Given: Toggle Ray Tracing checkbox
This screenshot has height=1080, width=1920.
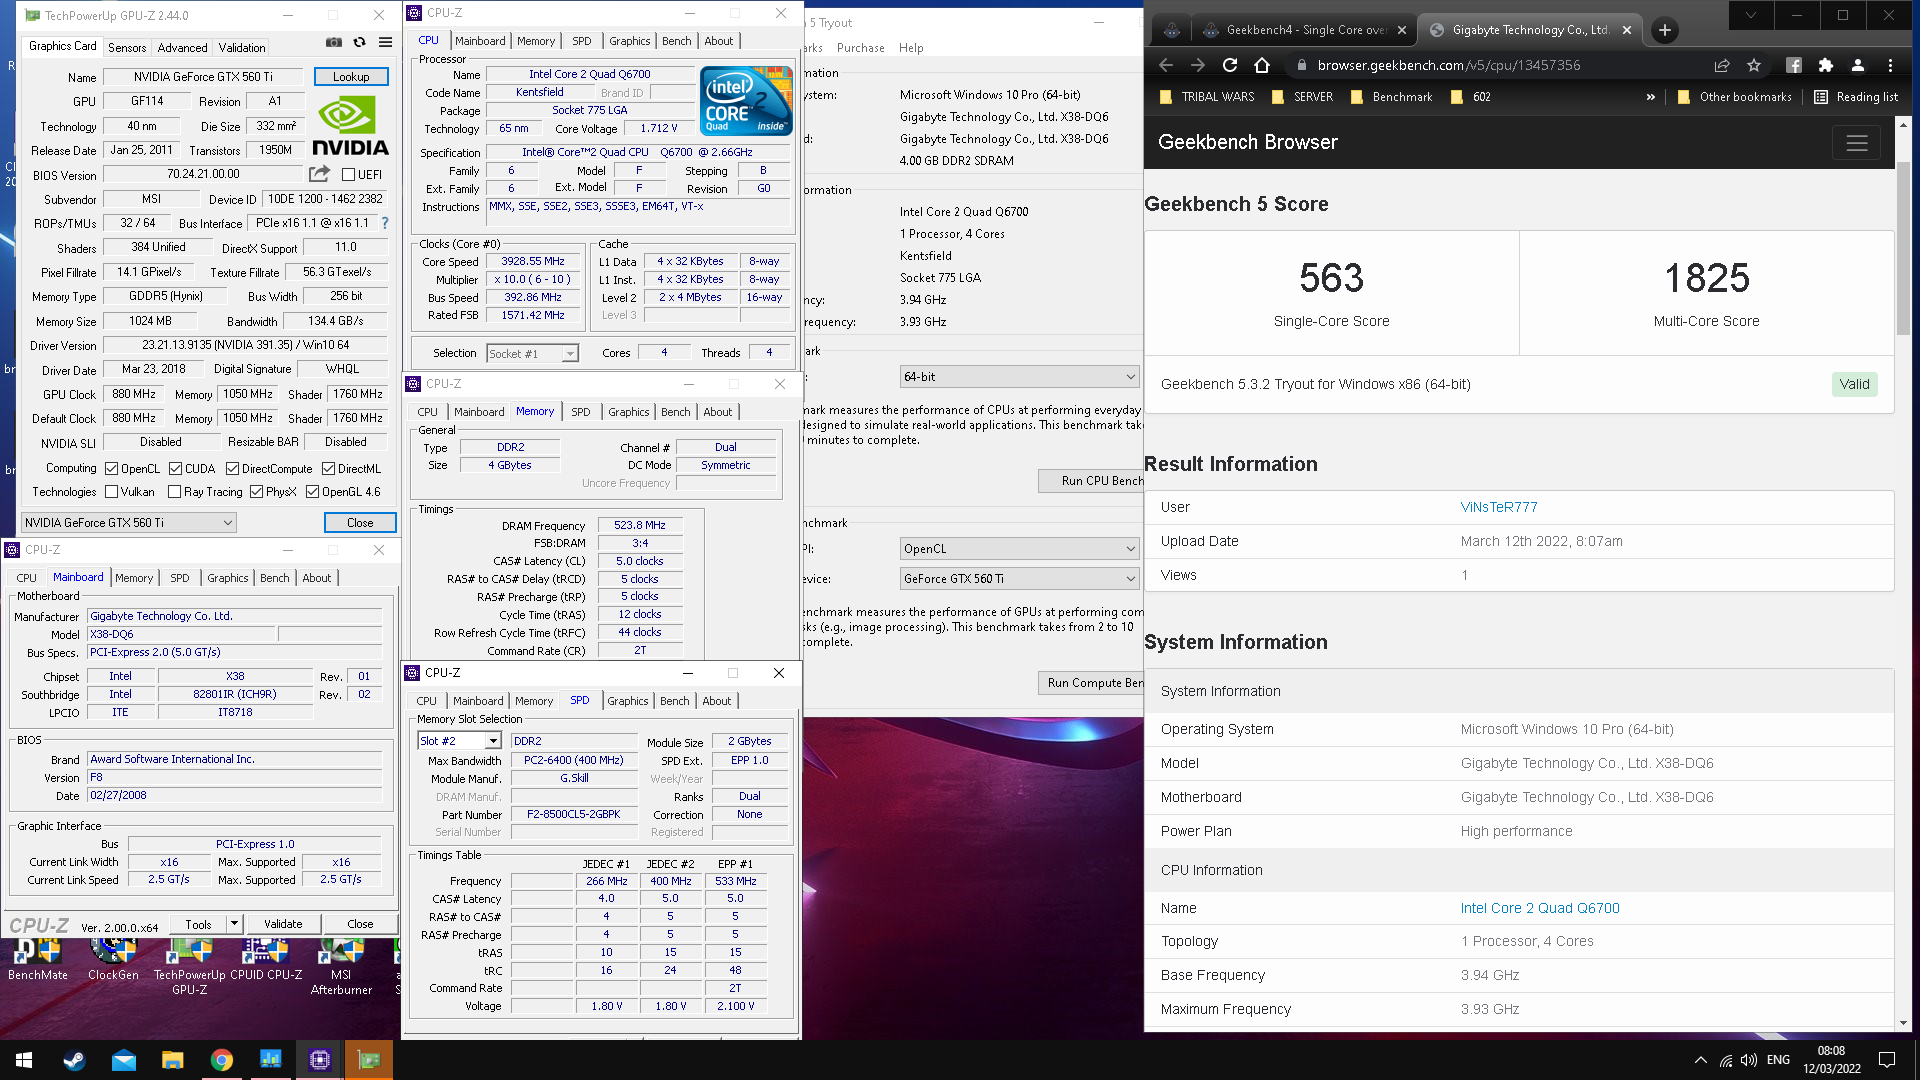Looking at the screenshot, I should pos(175,492).
